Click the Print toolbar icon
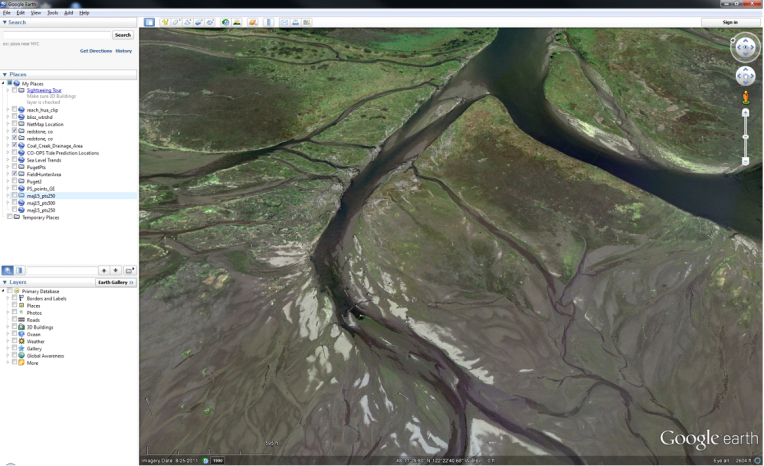764x466 pixels. point(294,22)
